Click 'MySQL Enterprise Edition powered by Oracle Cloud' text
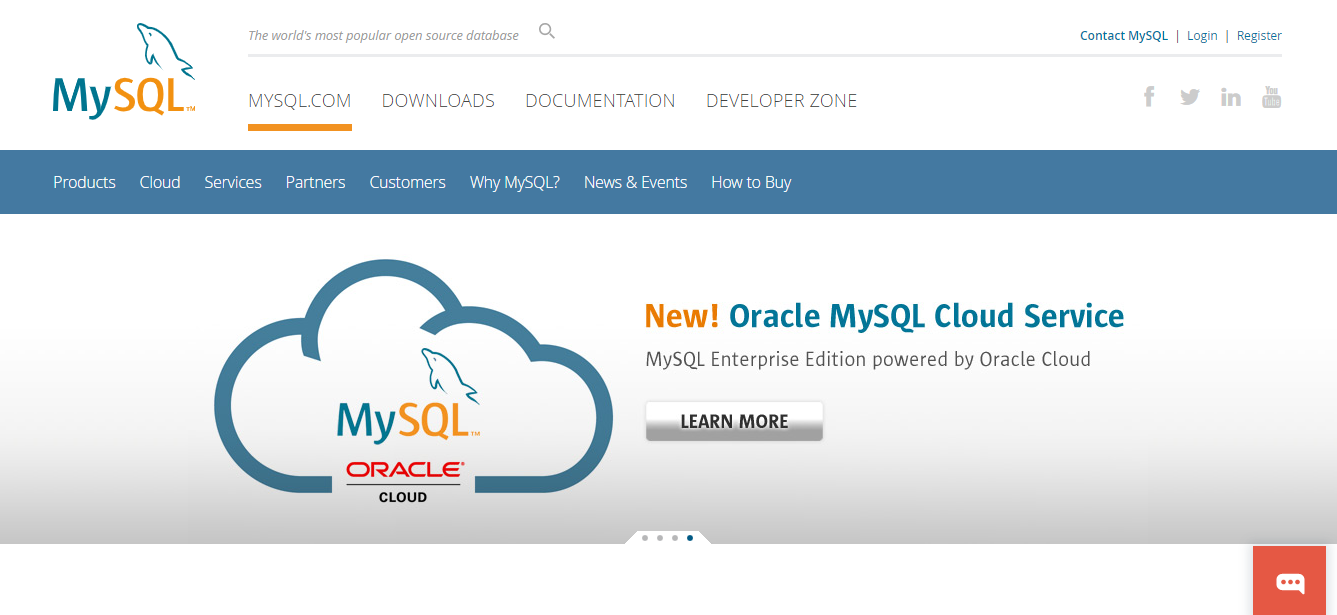The width and height of the screenshot is (1337, 615). (868, 359)
